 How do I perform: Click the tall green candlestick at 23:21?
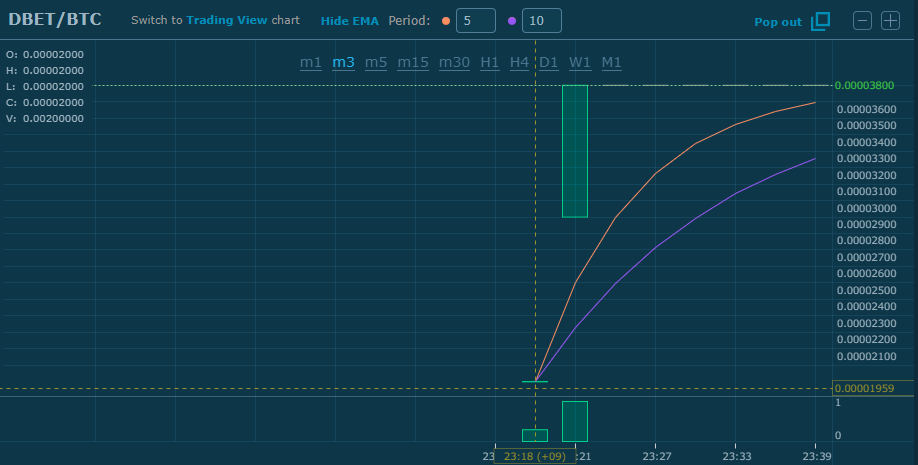(x=575, y=151)
